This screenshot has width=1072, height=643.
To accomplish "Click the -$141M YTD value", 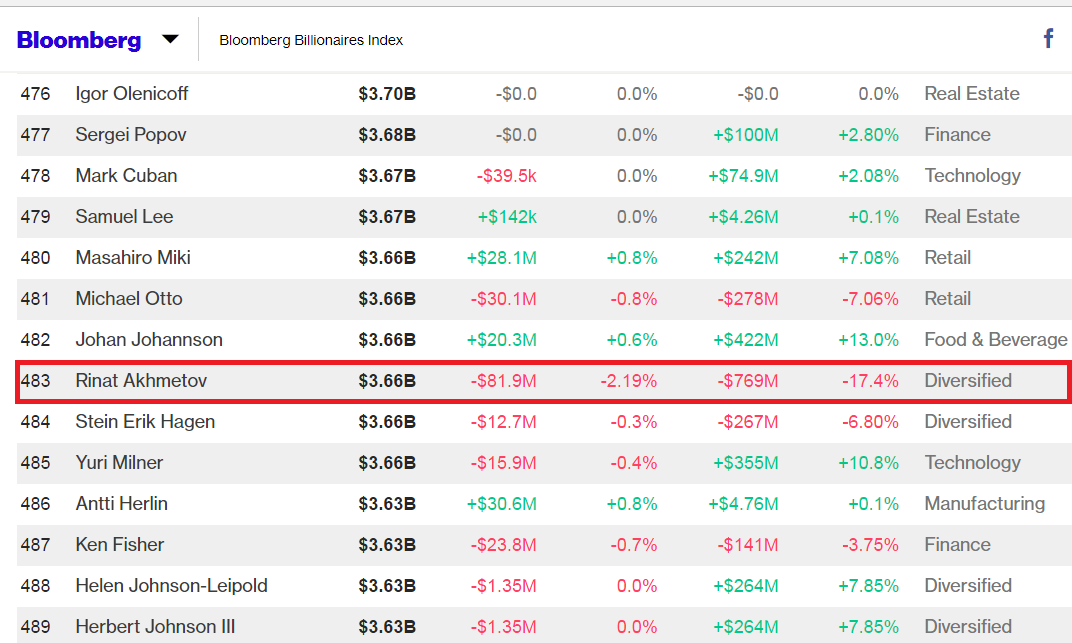I will coord(747,545).
